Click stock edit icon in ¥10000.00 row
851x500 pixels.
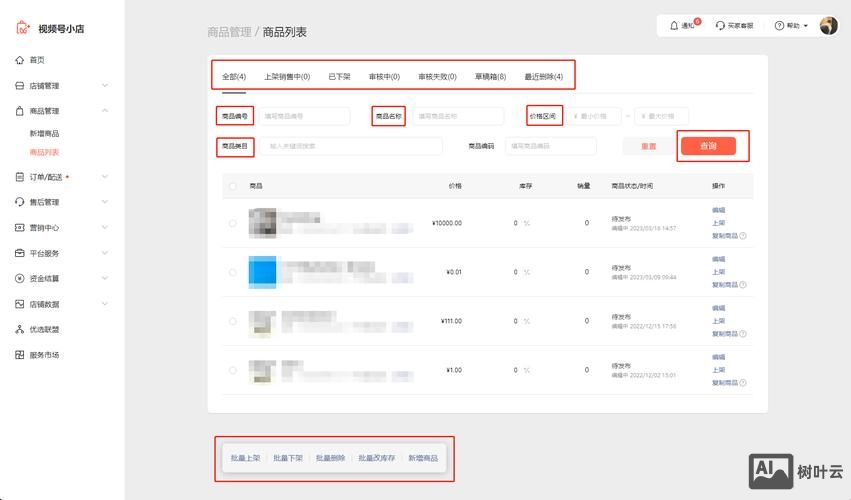[526, 223]
